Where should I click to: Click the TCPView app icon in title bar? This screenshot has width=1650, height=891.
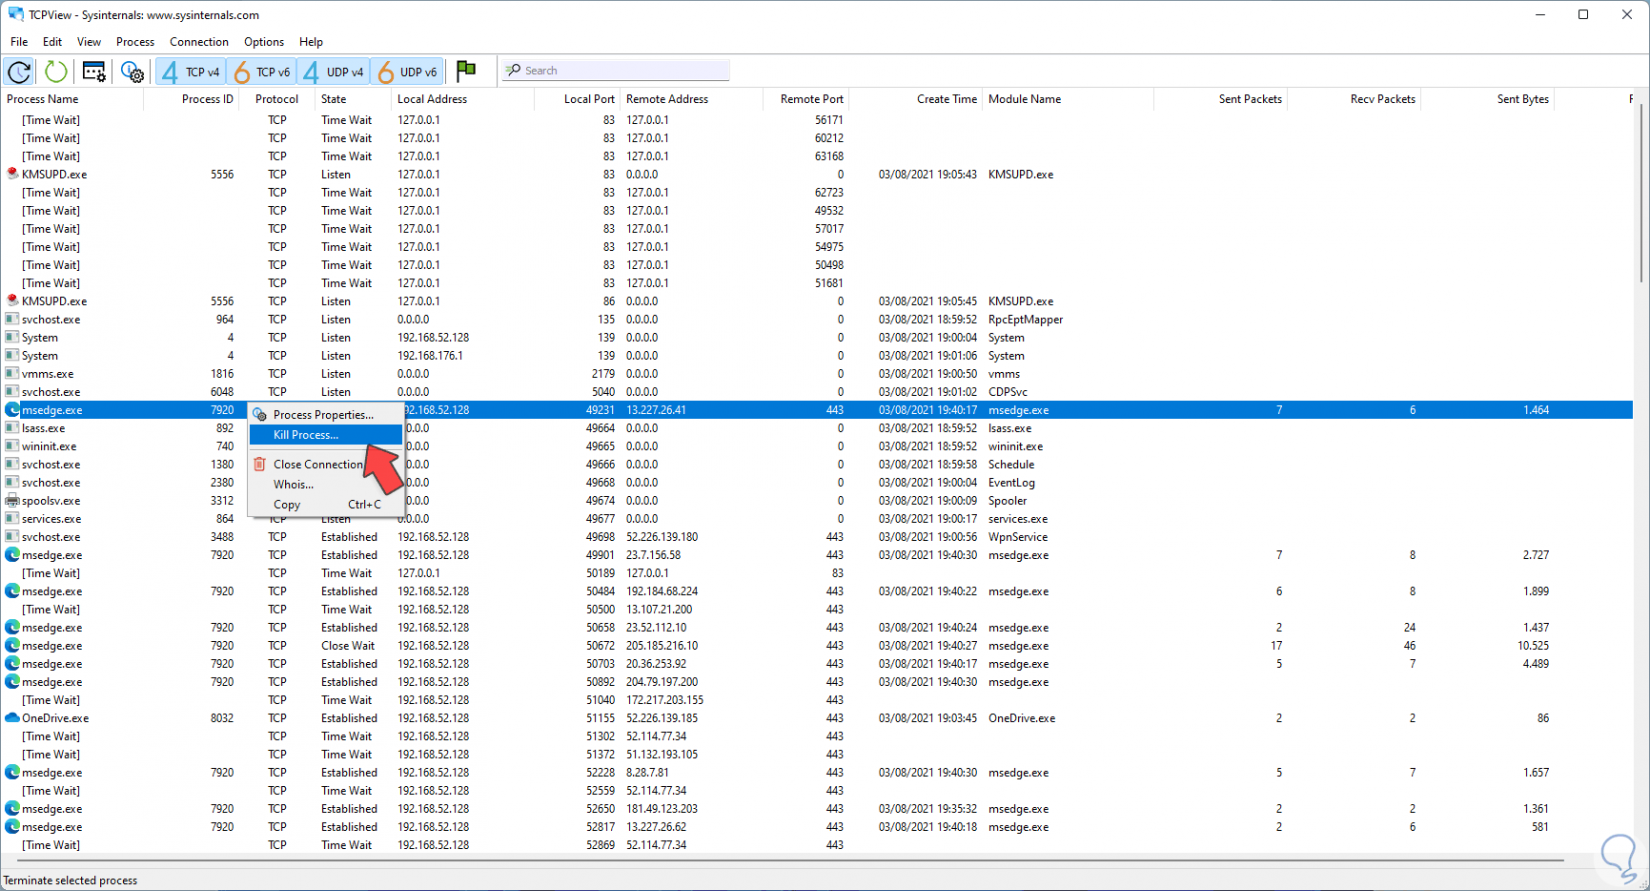[16, 15]
